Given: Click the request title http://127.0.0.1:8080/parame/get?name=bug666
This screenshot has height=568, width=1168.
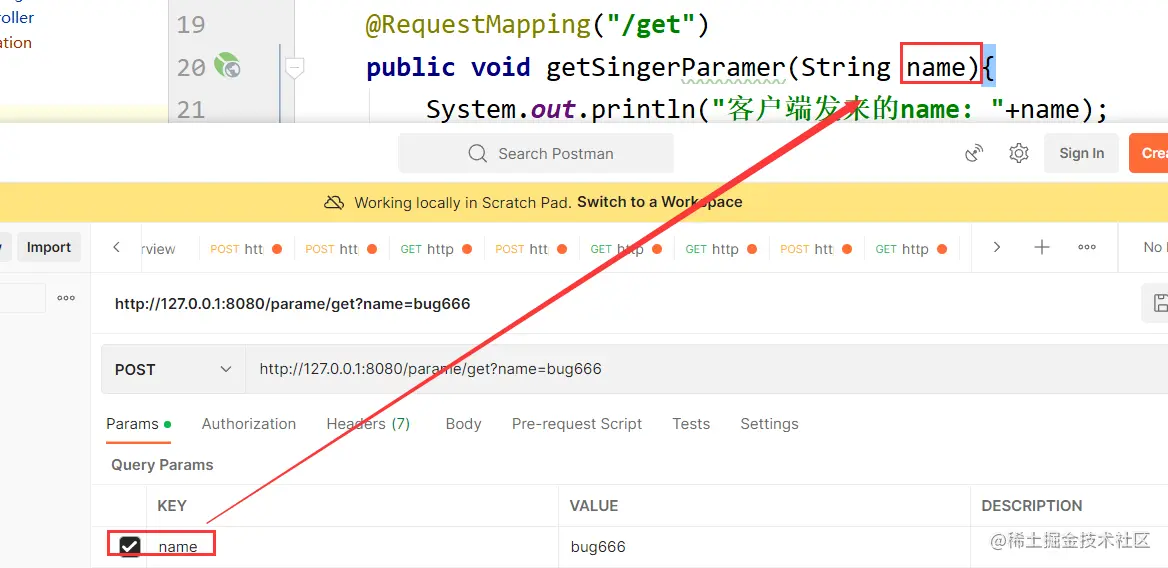Looking at the screenshot, I should pos(292,304).
